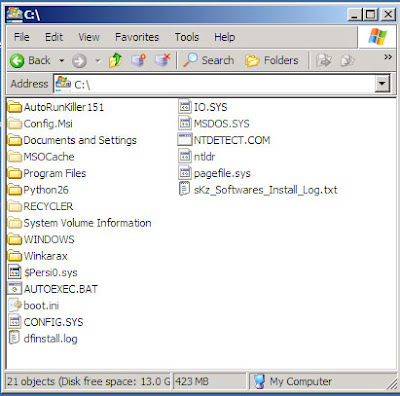Open the Favorites menu
Screen dimensions: 400x396
click(137, 37)
